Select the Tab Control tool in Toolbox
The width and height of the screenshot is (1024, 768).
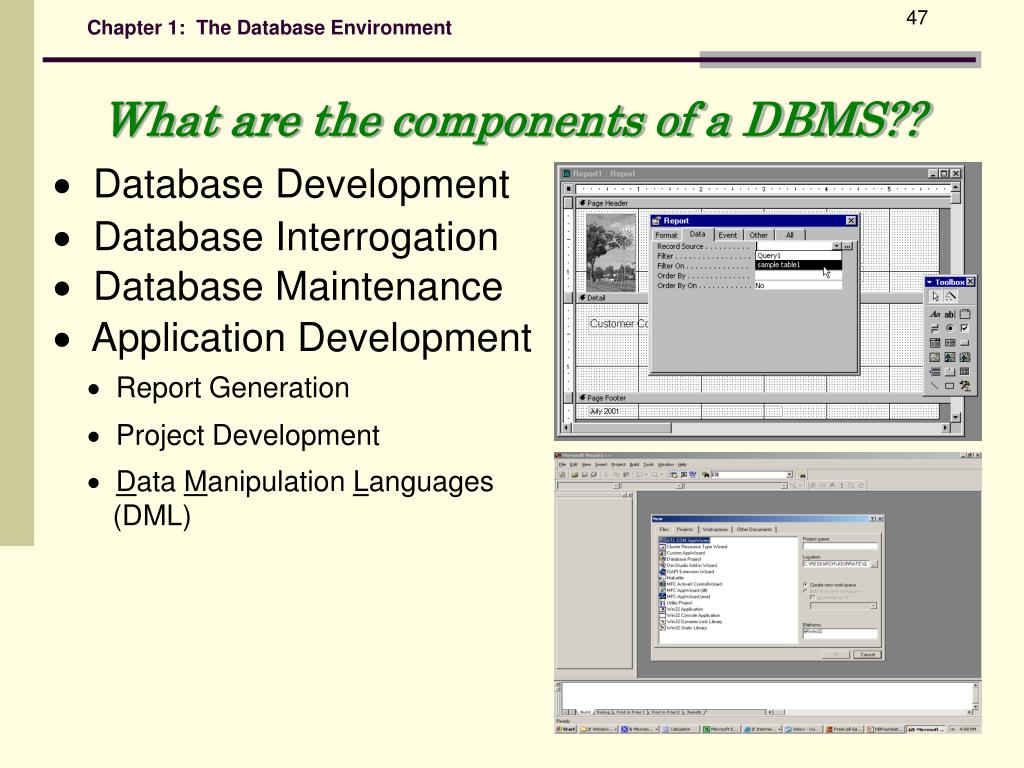[x=950, y=372]
